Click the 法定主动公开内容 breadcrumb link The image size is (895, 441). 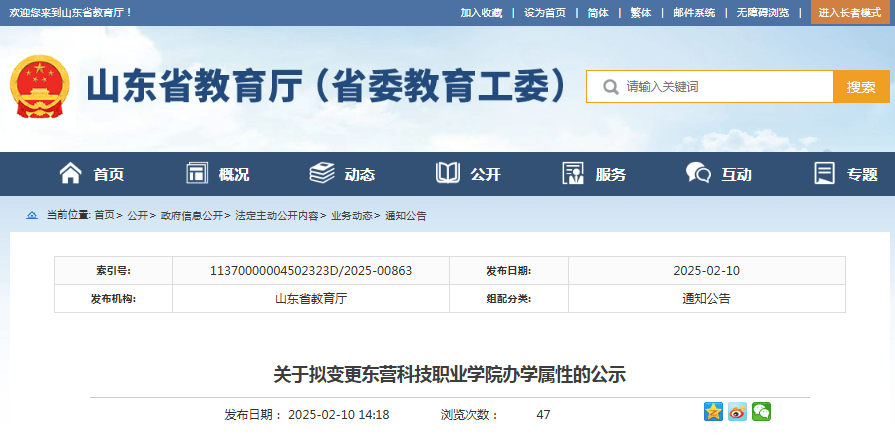coord(277,216)
